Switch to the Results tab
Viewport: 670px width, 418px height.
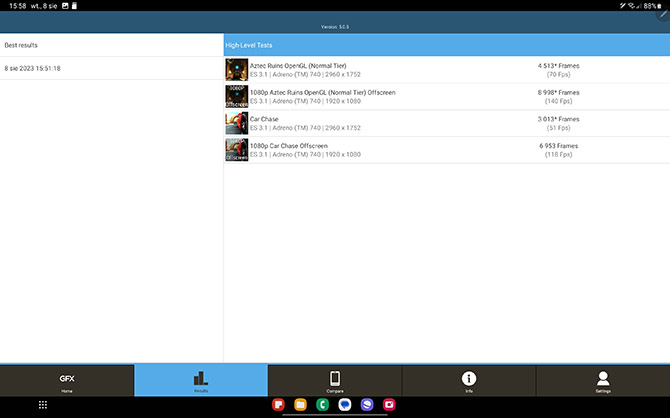coord(201,380)
